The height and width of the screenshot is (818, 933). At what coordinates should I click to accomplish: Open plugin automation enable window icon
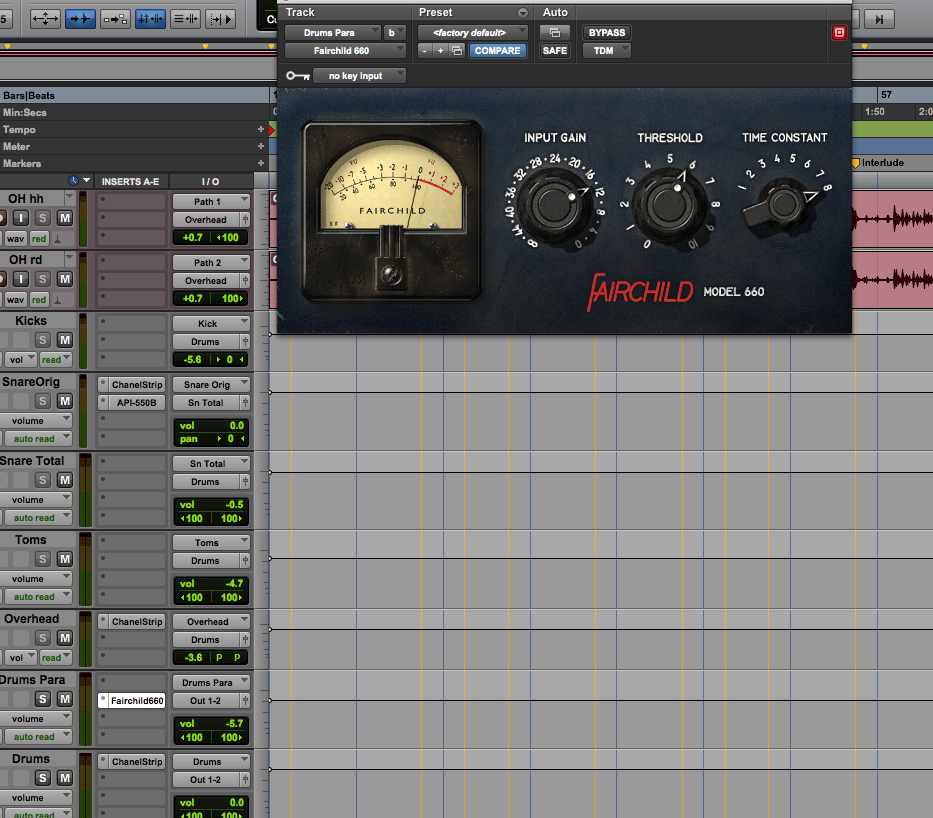click(x=555, y=33)
